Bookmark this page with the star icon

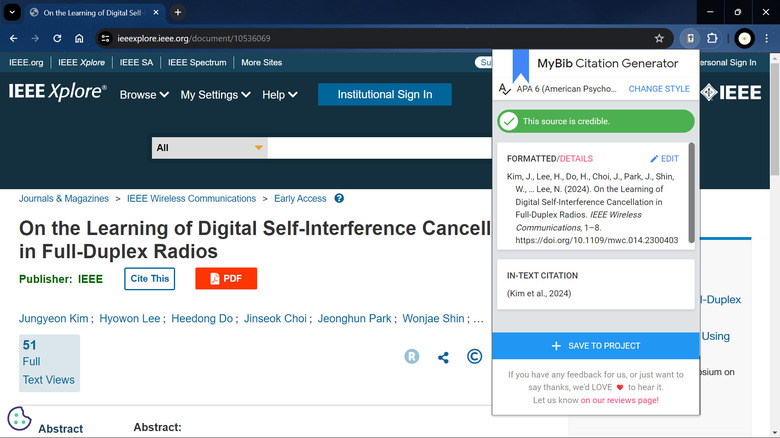pos(659,38)
